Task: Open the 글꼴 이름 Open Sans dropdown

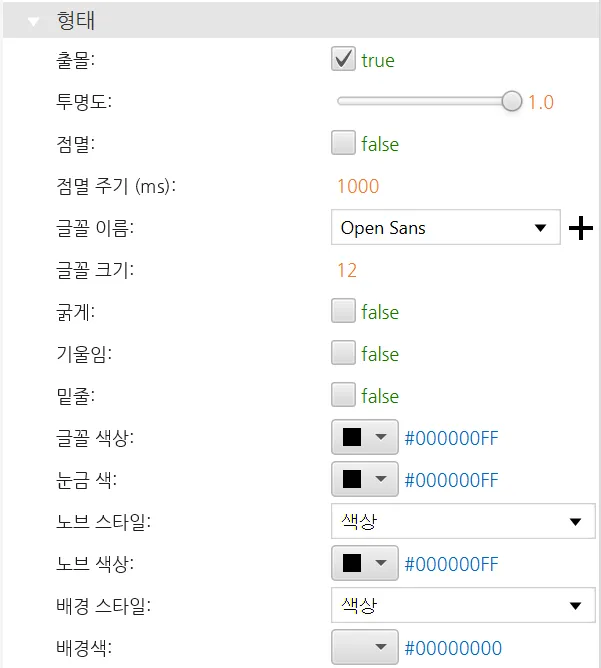Action: click(445, 228)
